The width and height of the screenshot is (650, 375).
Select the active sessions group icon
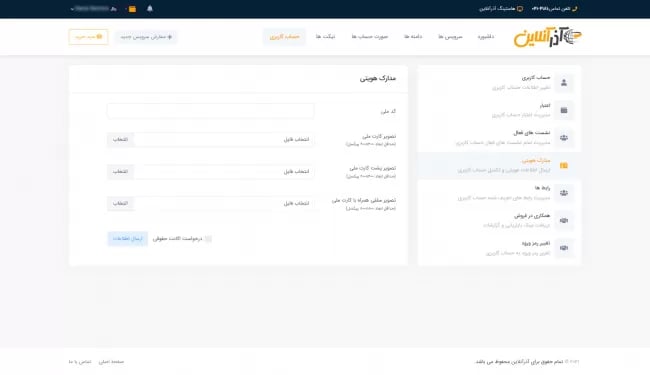[x=564, y=138]
